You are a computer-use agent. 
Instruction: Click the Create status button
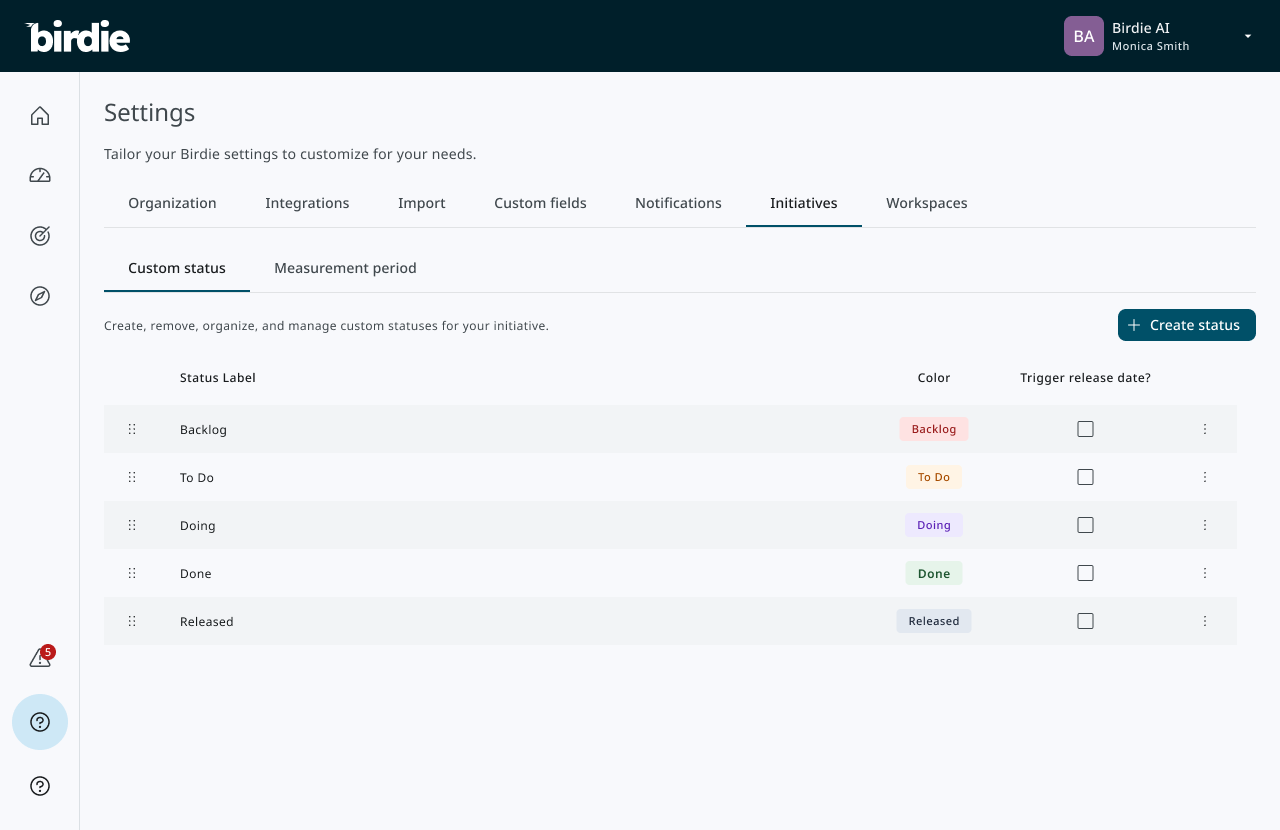(1186, 325)
